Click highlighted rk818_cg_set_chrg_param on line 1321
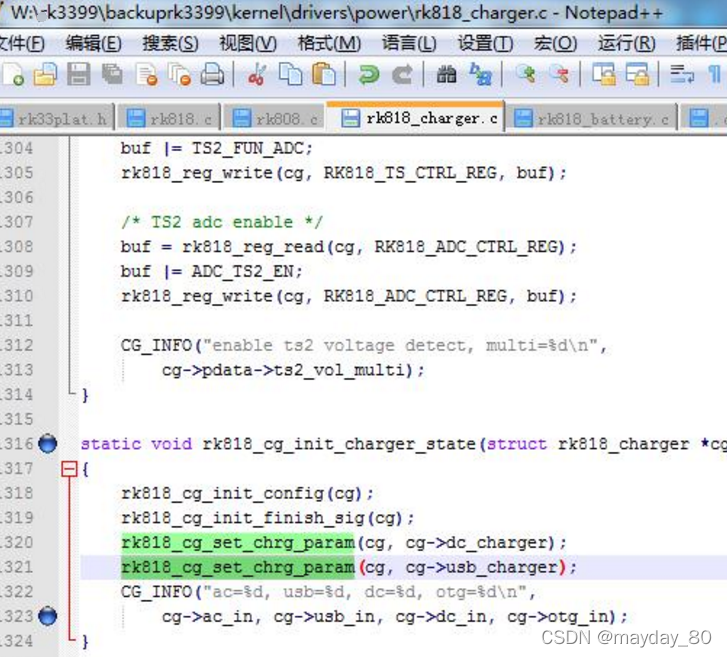Screen dimensions: 727x657 pyautogui.click(x=237, y=568)
